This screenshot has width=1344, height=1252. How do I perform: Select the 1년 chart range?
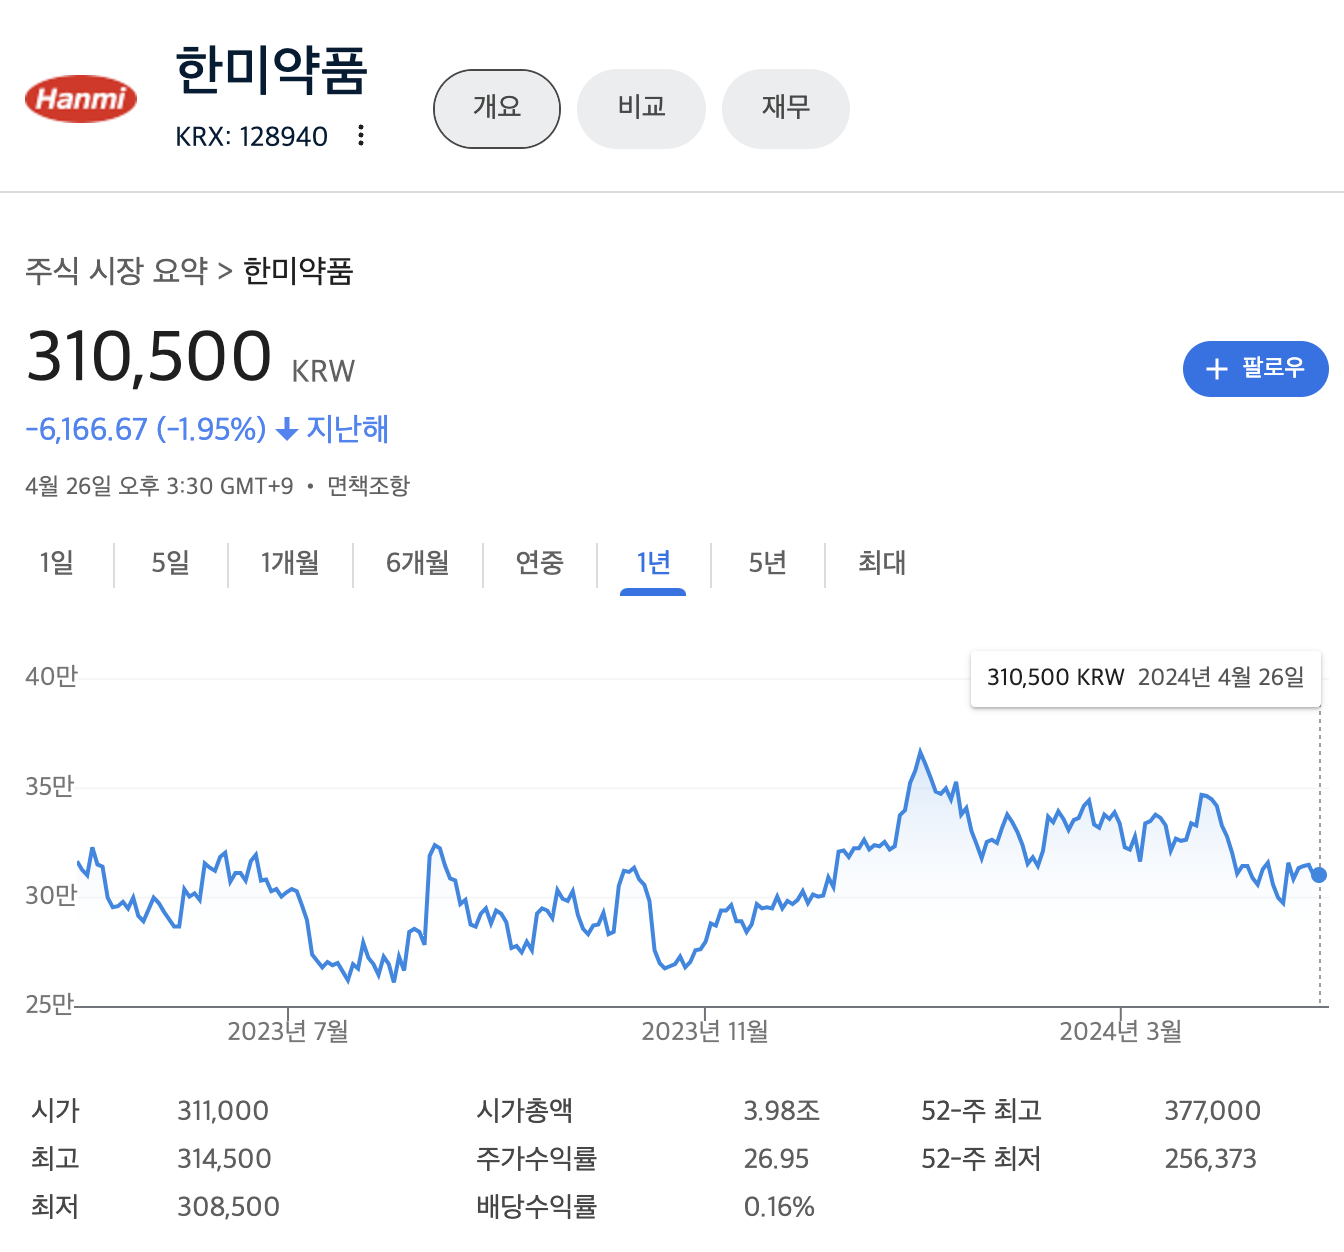pos(653,563)
